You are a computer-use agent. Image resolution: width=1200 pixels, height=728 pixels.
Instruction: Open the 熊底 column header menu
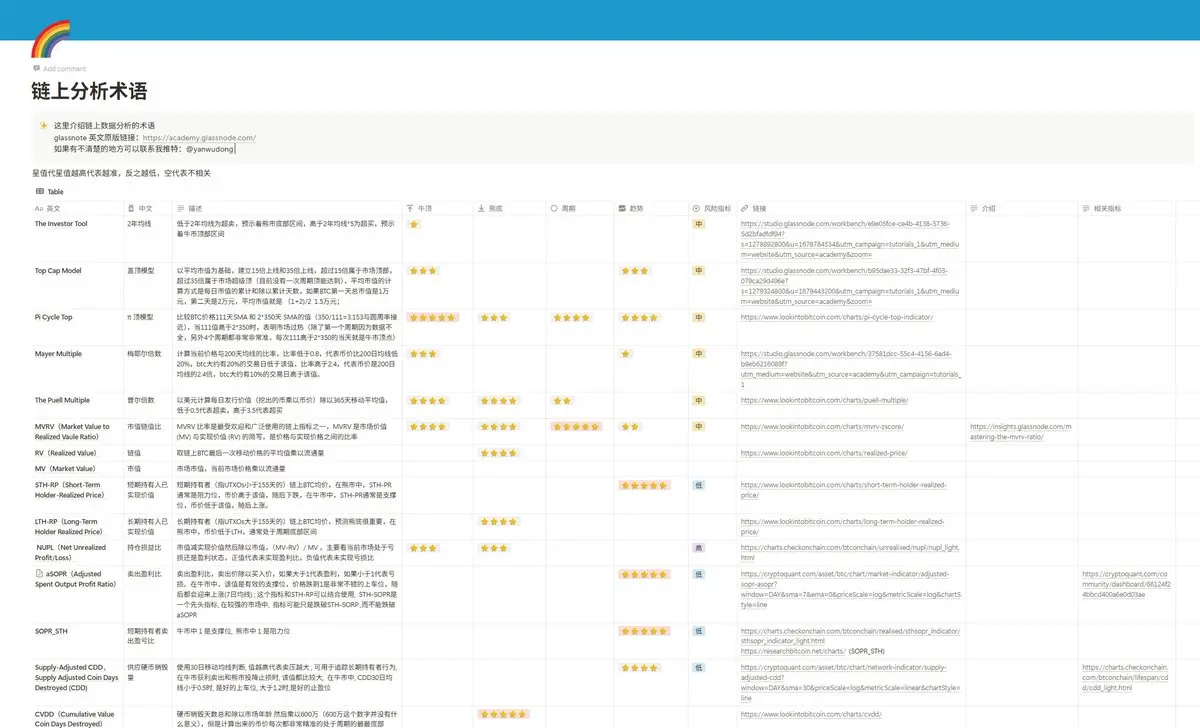point(508,208)
